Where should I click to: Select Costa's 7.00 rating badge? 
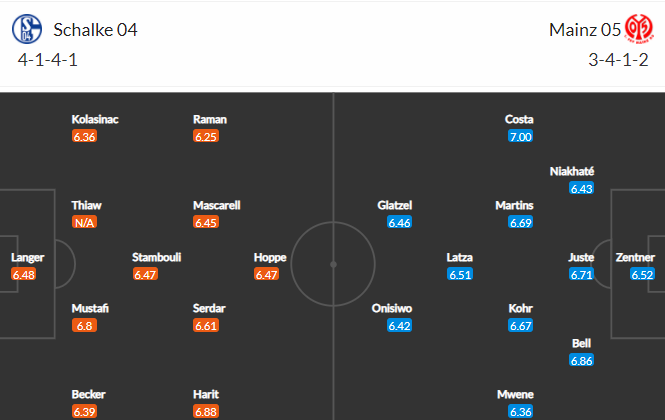[x=520, y=137]
